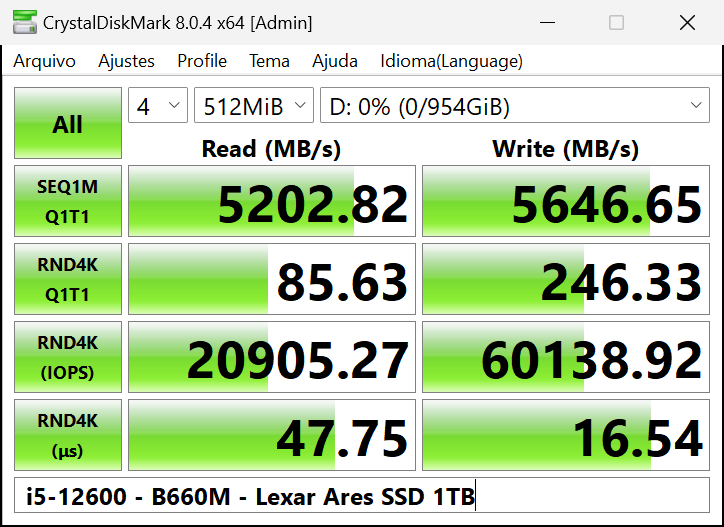Select the sequential write value 5646.65
Viewport: 724px width, 527px height.
click(x=566, y=201)
